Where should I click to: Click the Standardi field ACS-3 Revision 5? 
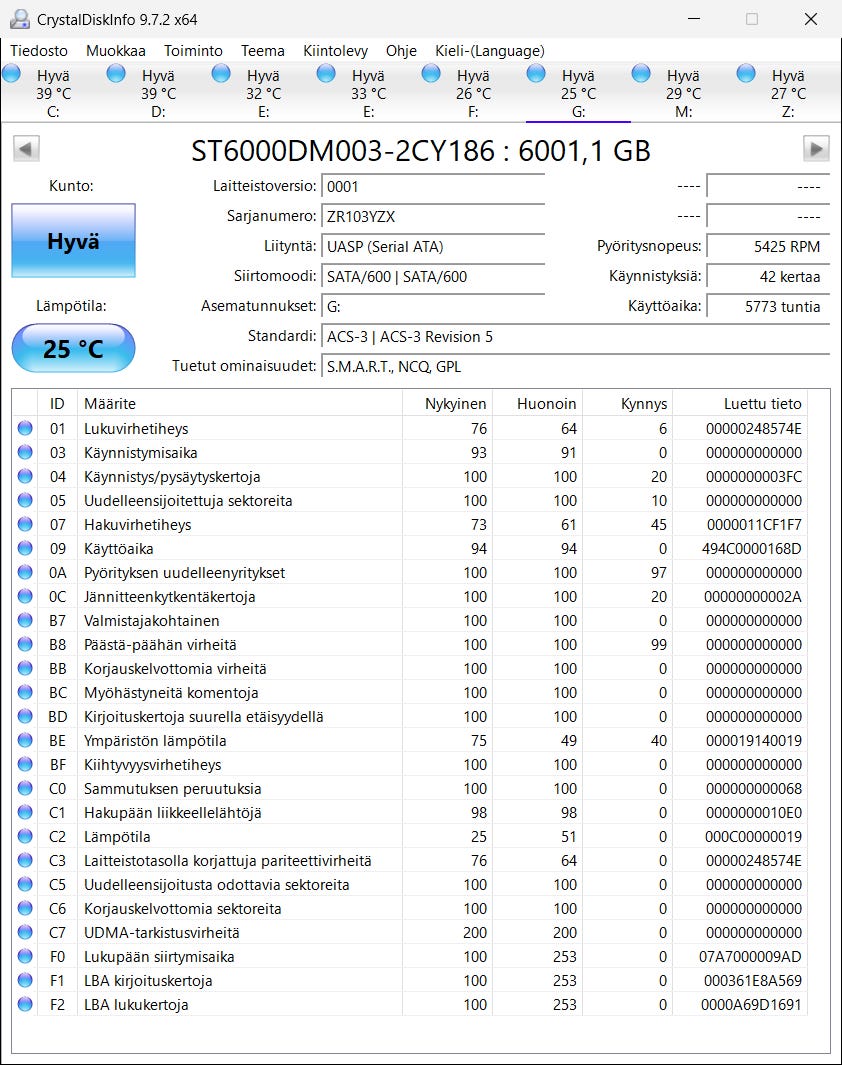point(575,336)
